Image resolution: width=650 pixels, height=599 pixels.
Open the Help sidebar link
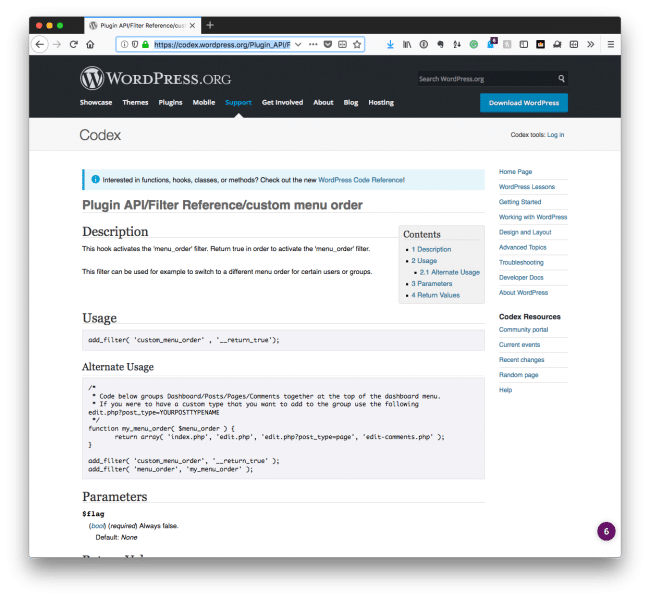505,390
